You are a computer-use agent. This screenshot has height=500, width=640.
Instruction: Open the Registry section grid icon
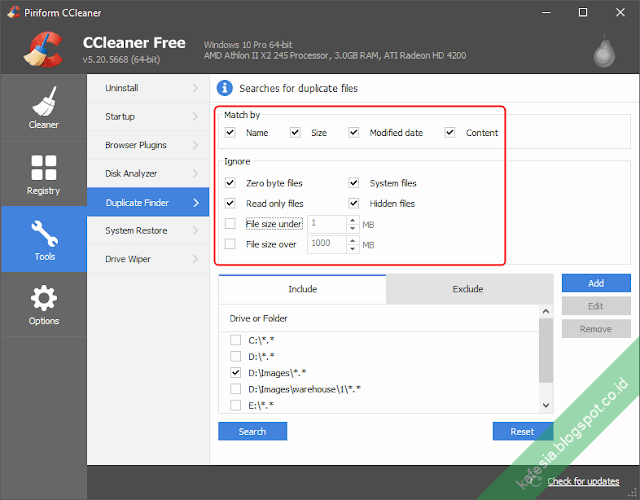coord(44,167)
